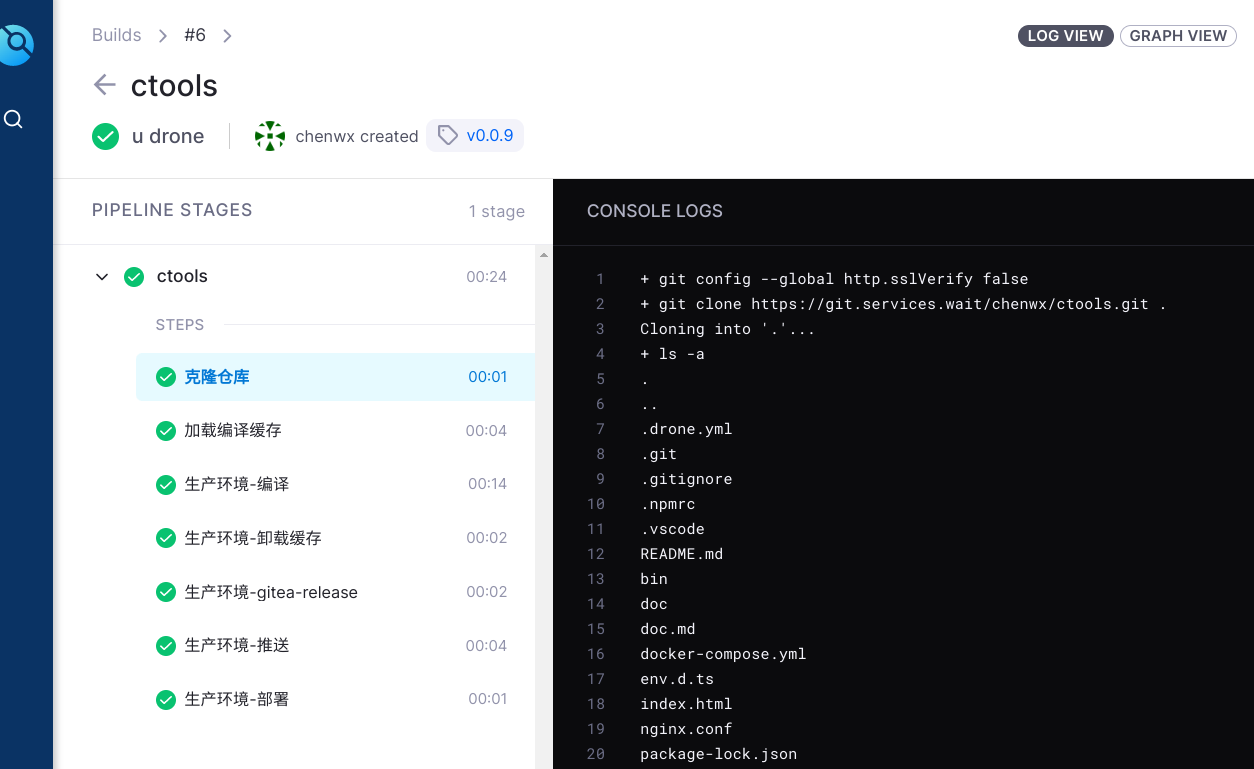The height and width of the screenshot is (769, 1254).
Task: Open the 生产环境-部署 step logs
Action: tap(237, 699)
